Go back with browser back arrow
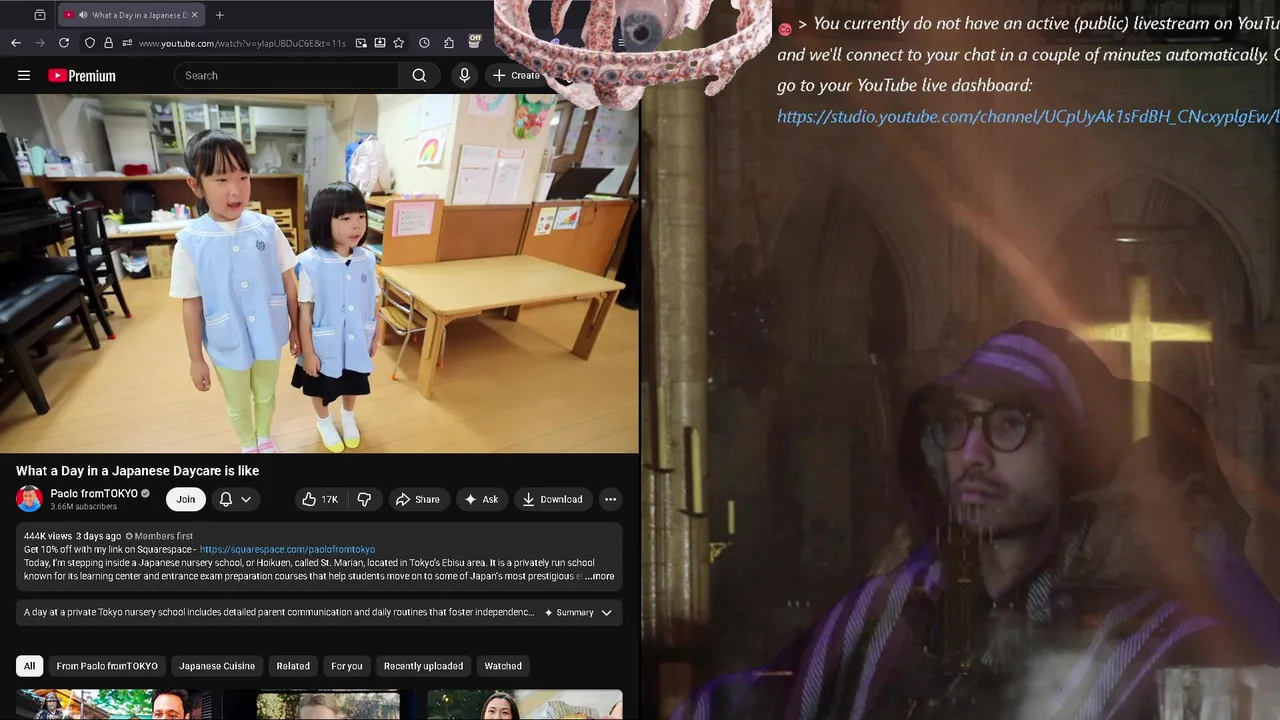1280x720 pixels. [x=16, y=43]
